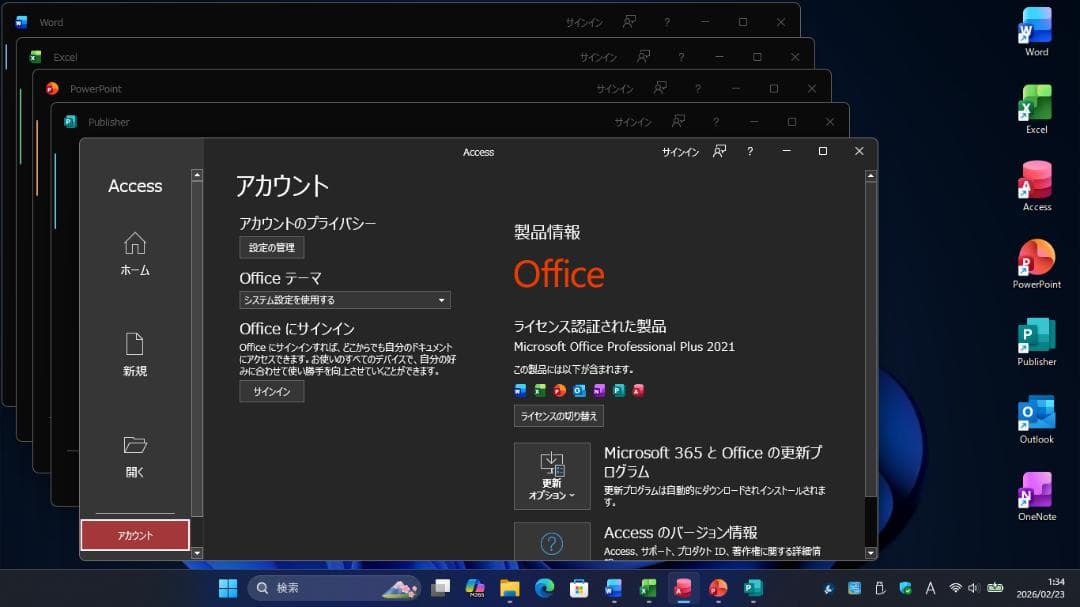The height and width of the screenshot is (607, 1080).
Task: Click the サインイン button under Office にサインイン
Action: pos(271,391)
